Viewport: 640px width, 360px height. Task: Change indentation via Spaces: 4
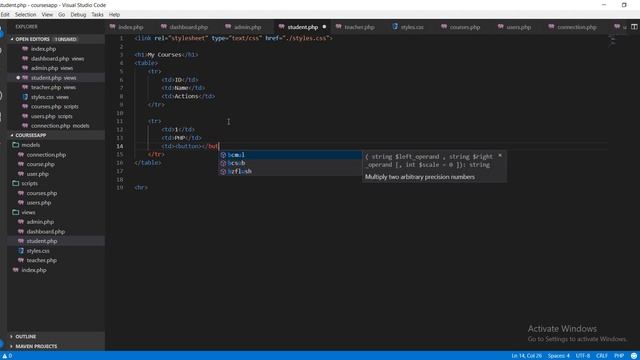[558, 356]
